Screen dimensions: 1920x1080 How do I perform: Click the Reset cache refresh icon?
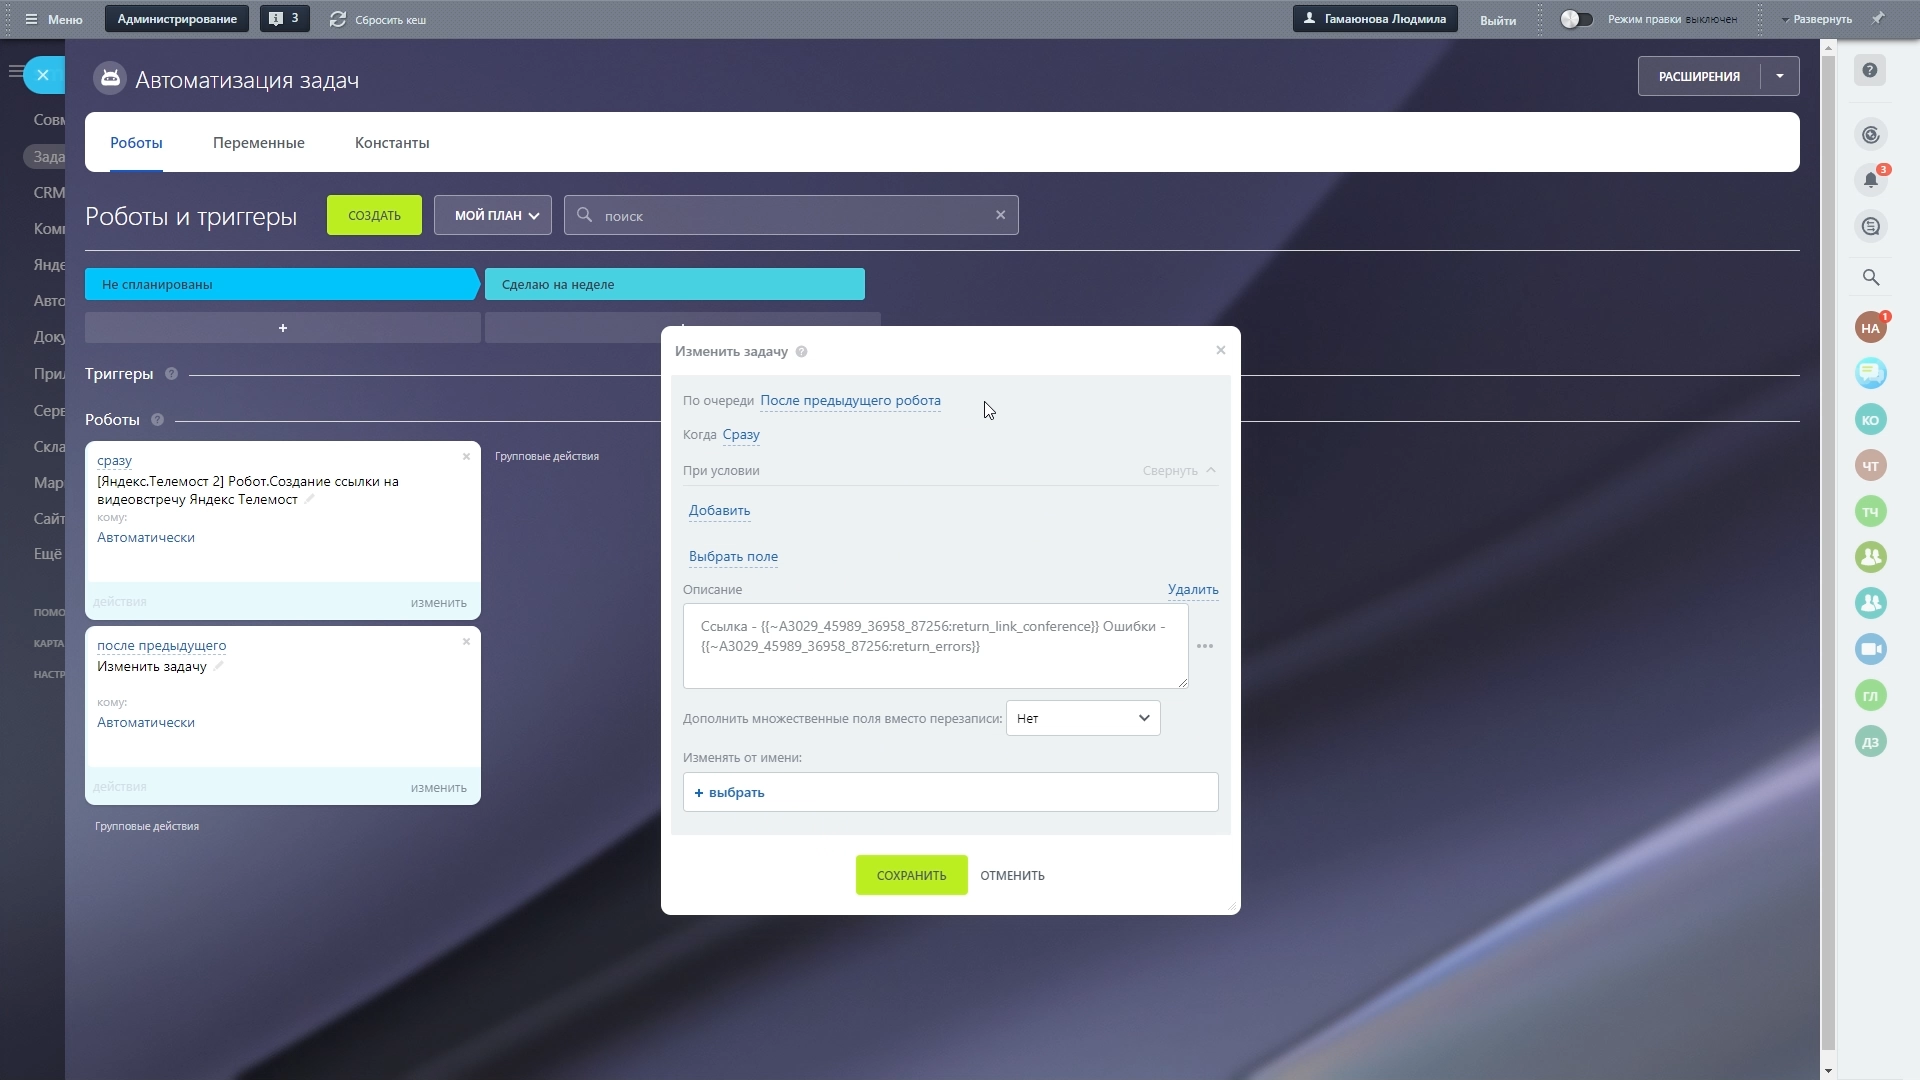point(338,19)
